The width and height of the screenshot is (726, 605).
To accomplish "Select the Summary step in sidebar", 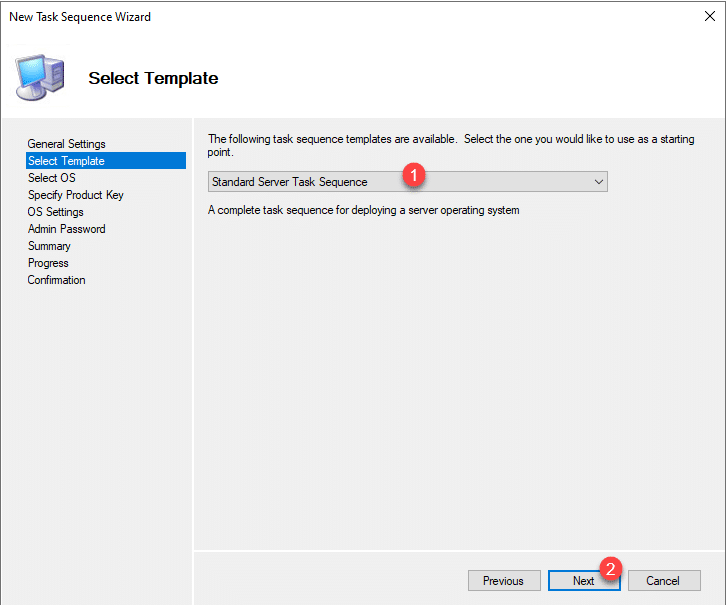I will (49, 246).
